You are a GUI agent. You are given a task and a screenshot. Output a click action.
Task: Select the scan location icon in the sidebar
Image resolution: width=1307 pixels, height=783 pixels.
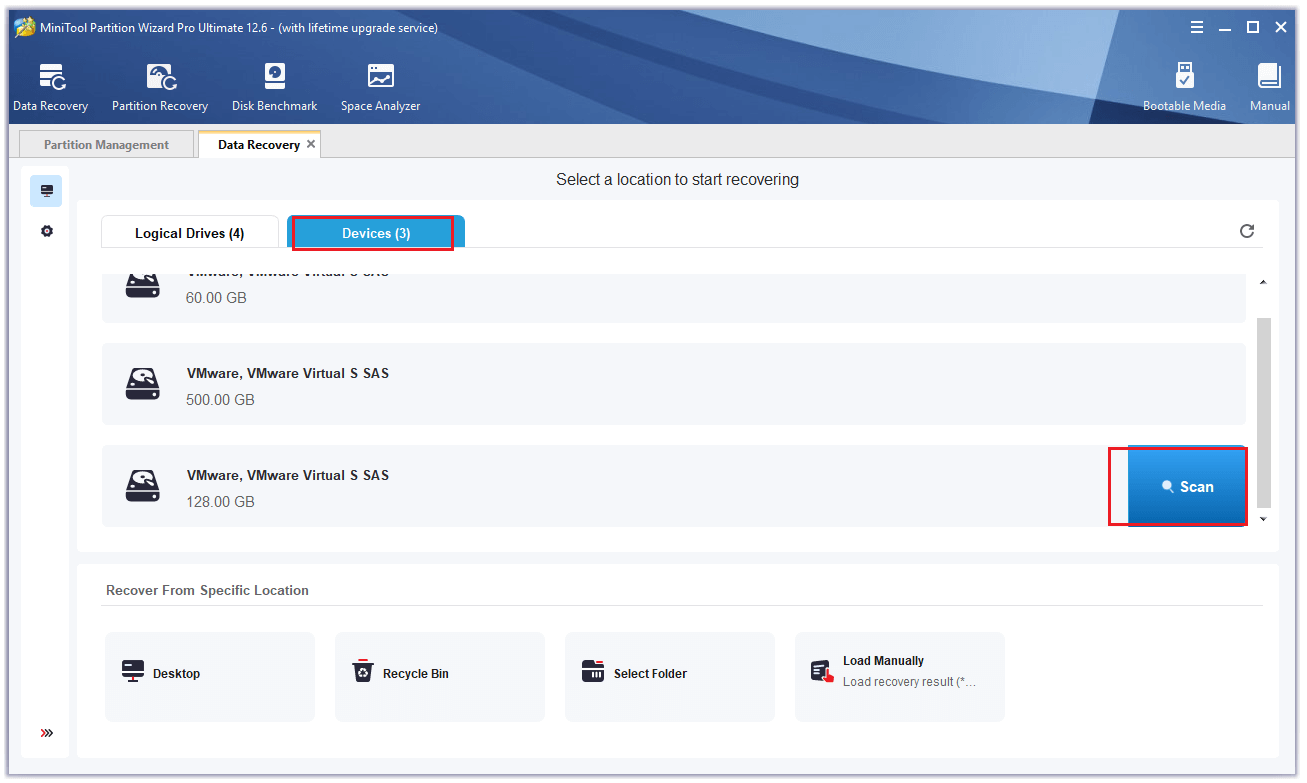click(x=46, y=191)
